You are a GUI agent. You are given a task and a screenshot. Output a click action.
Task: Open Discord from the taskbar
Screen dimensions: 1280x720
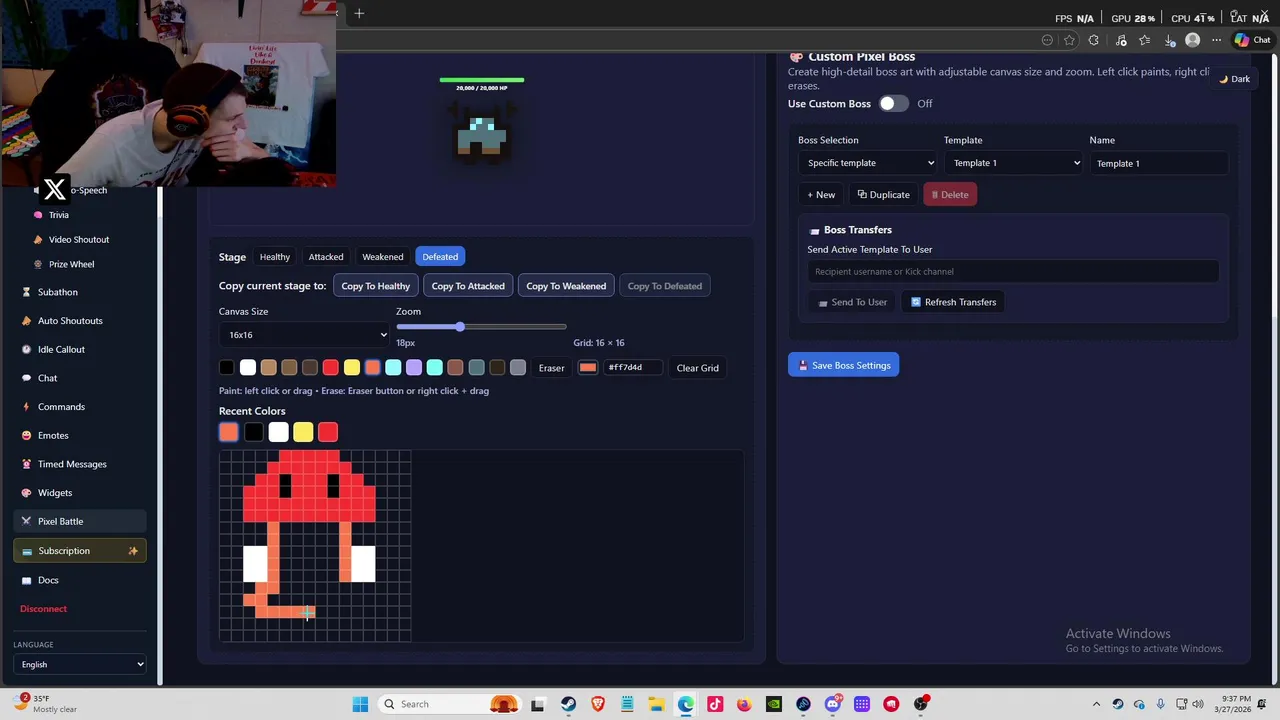(x=832, y=704)
